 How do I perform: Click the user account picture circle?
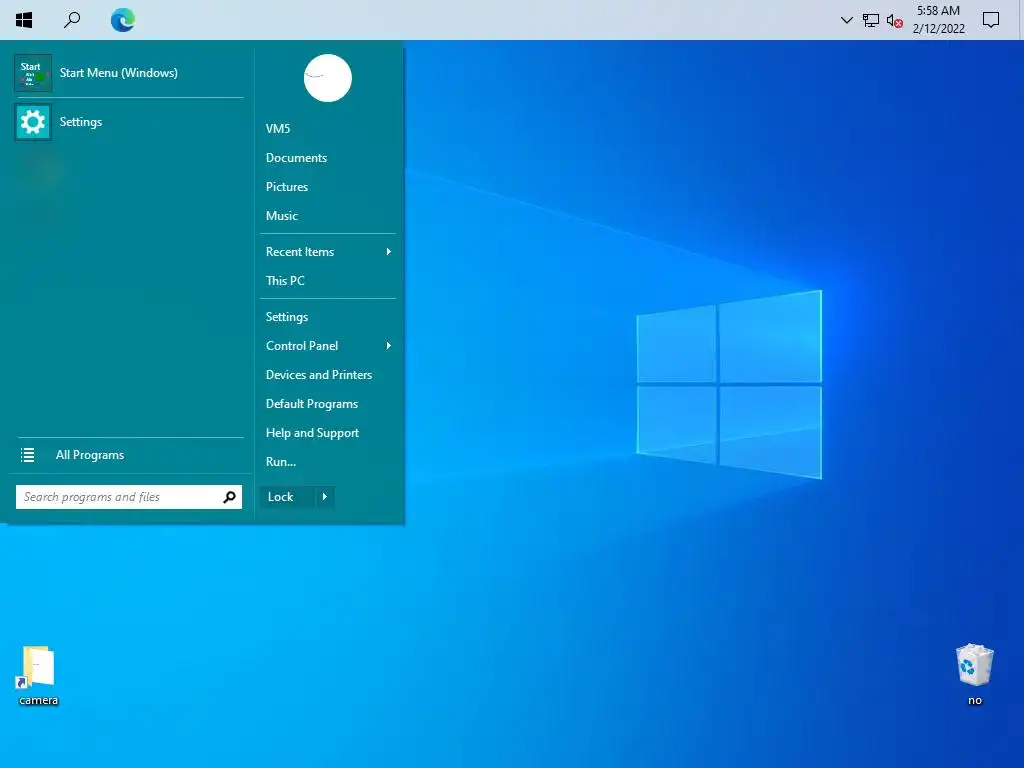pyautogui.click(x=328, y=78)
